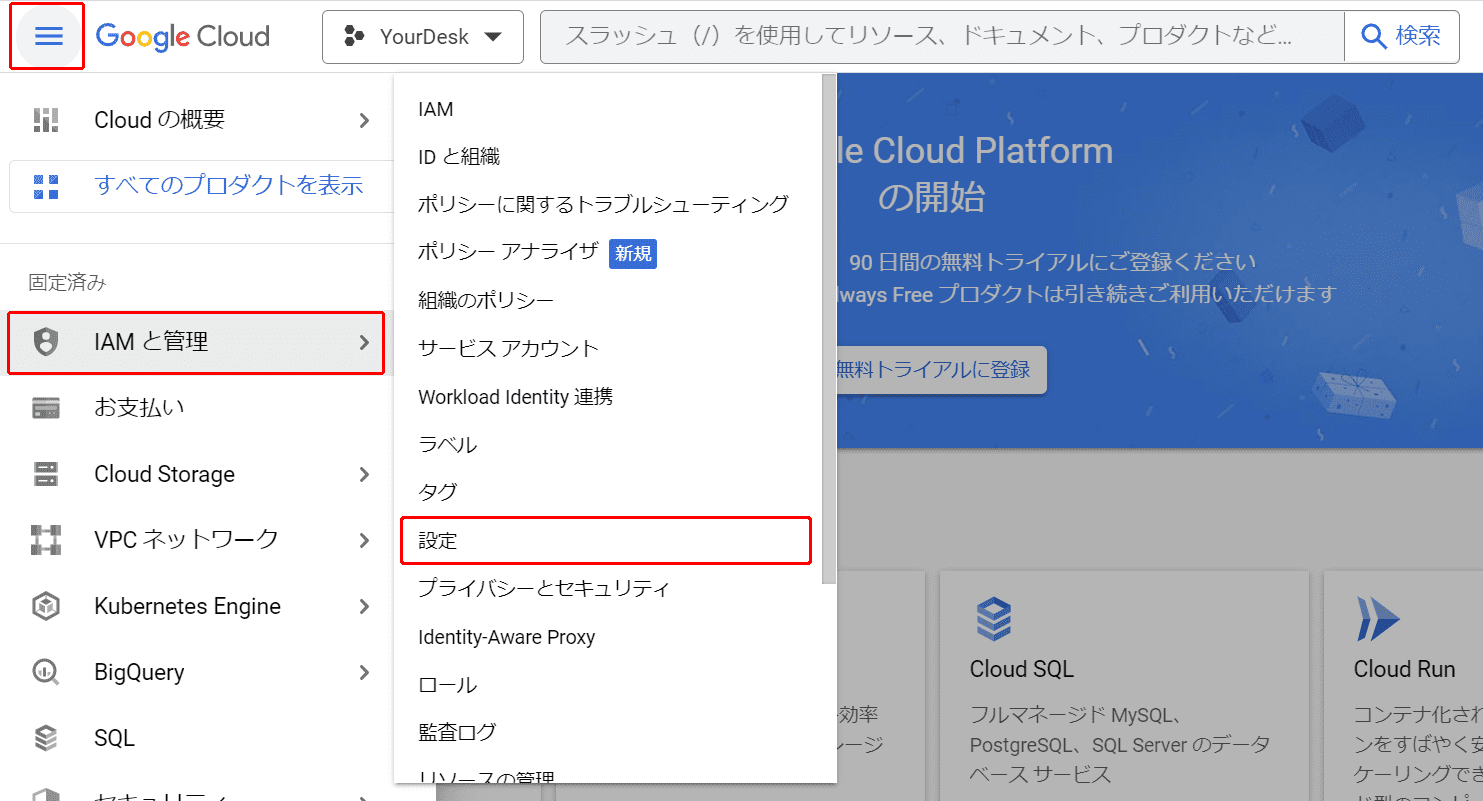Click the SQL layers icon in sidebar
This screenshot has width=1483, height=801.
46,738
